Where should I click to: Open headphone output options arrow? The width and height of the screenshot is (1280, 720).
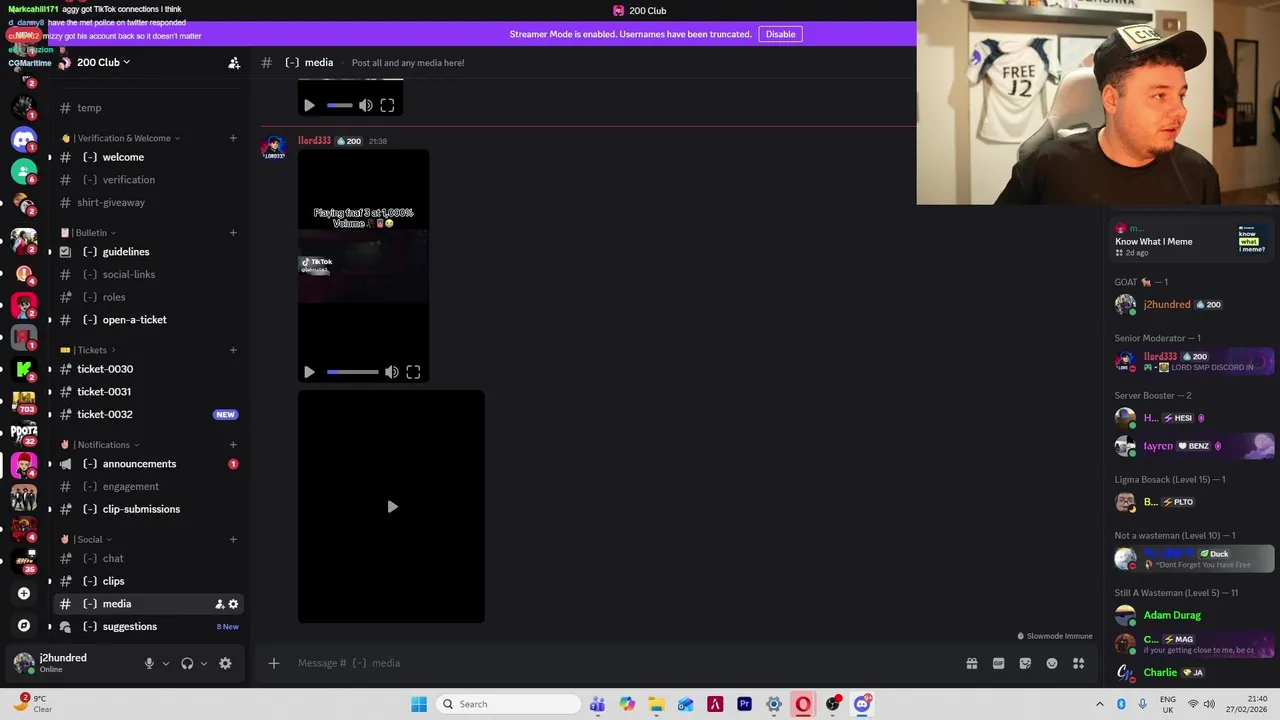coord(204,663)
